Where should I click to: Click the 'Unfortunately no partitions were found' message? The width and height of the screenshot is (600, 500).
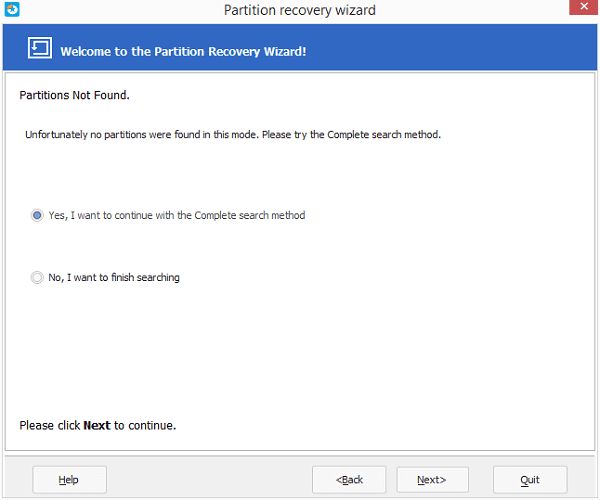[x=233, y=135]
